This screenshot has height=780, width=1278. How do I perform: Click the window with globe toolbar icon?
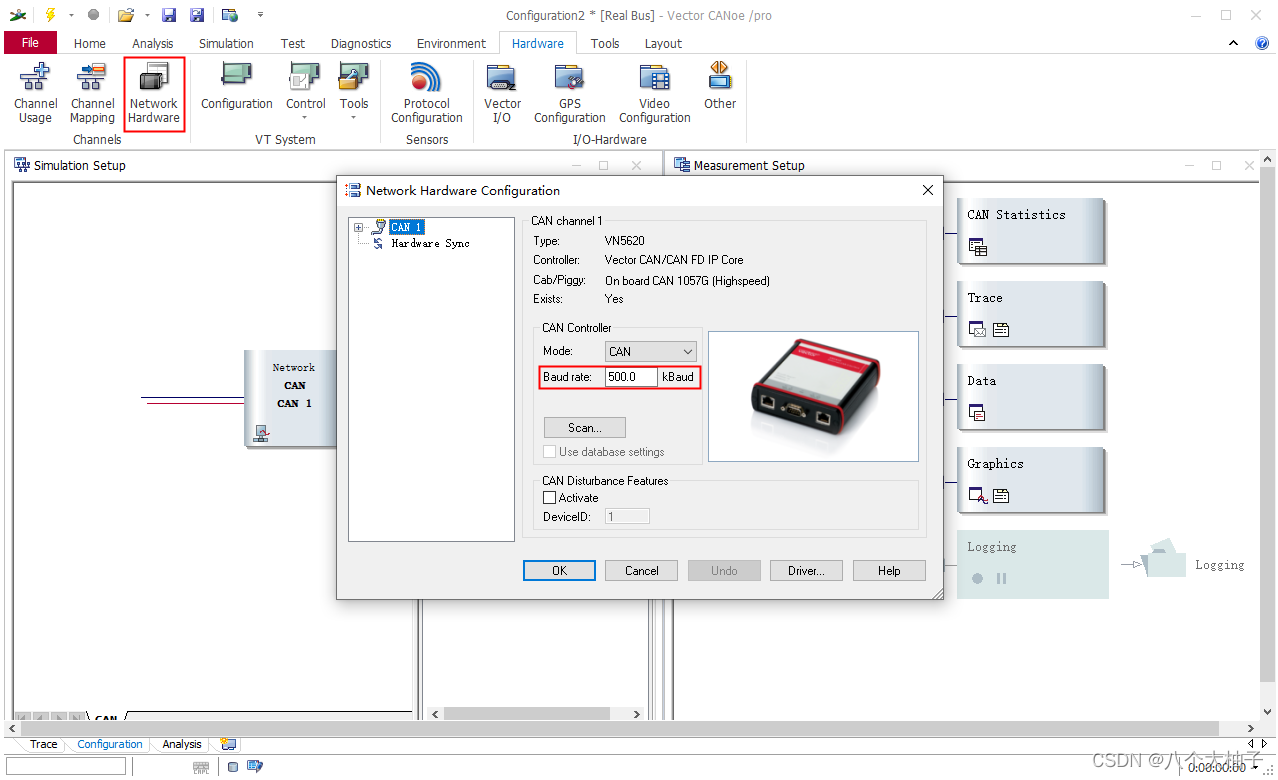230,15
